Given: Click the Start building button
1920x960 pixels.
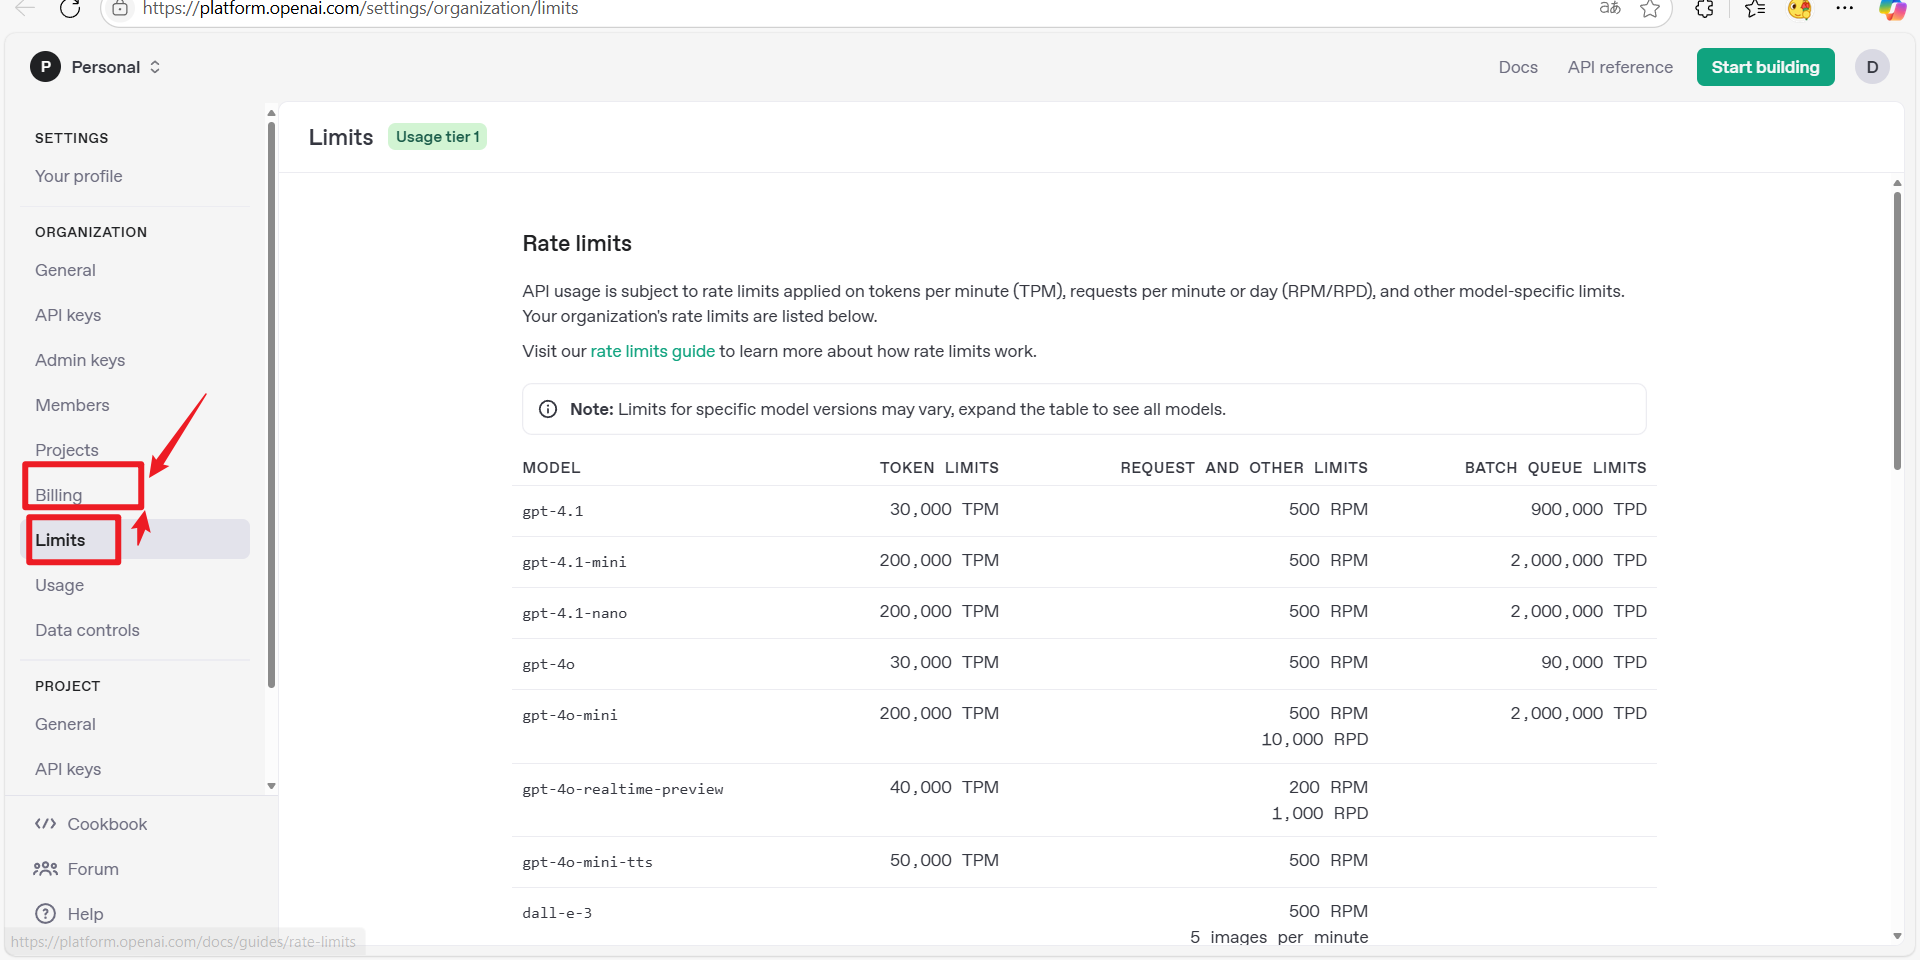Looking at the screenshot, I should click(x=1765, y=67).
